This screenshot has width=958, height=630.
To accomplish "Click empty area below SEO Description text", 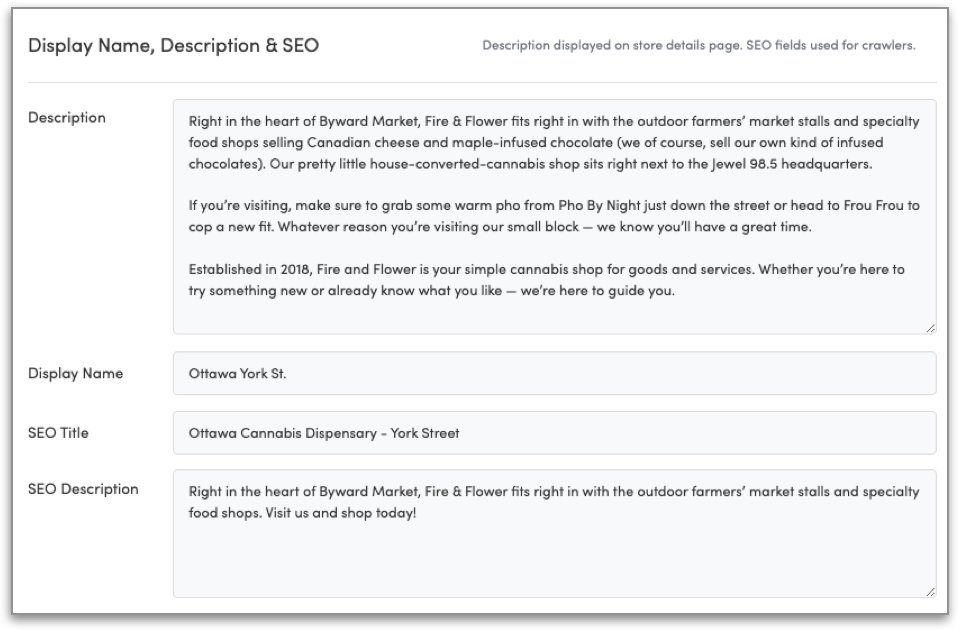I will [x=554, y=560].
